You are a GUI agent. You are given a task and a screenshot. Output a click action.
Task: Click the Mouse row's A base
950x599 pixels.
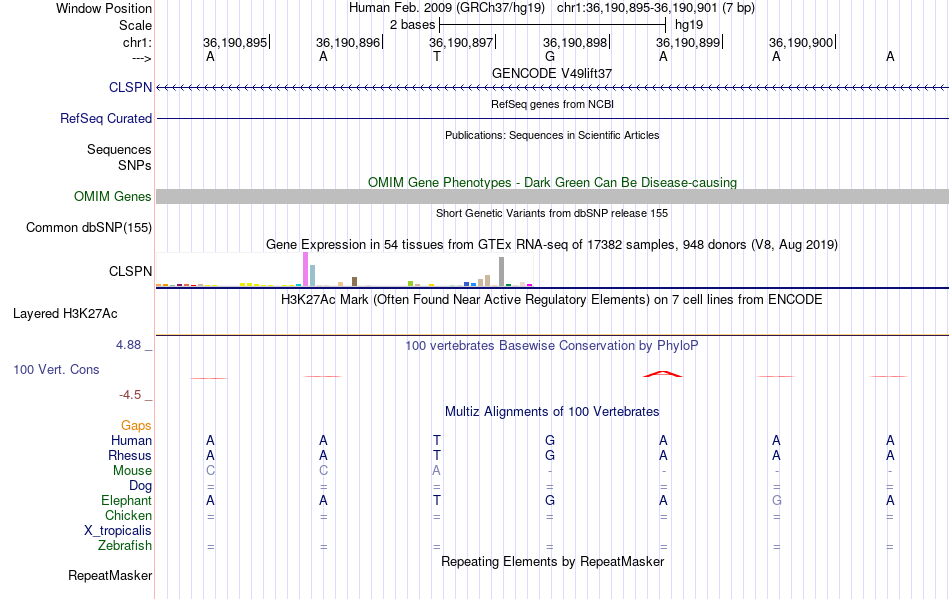pyautogui.click(x=436, y=471)
